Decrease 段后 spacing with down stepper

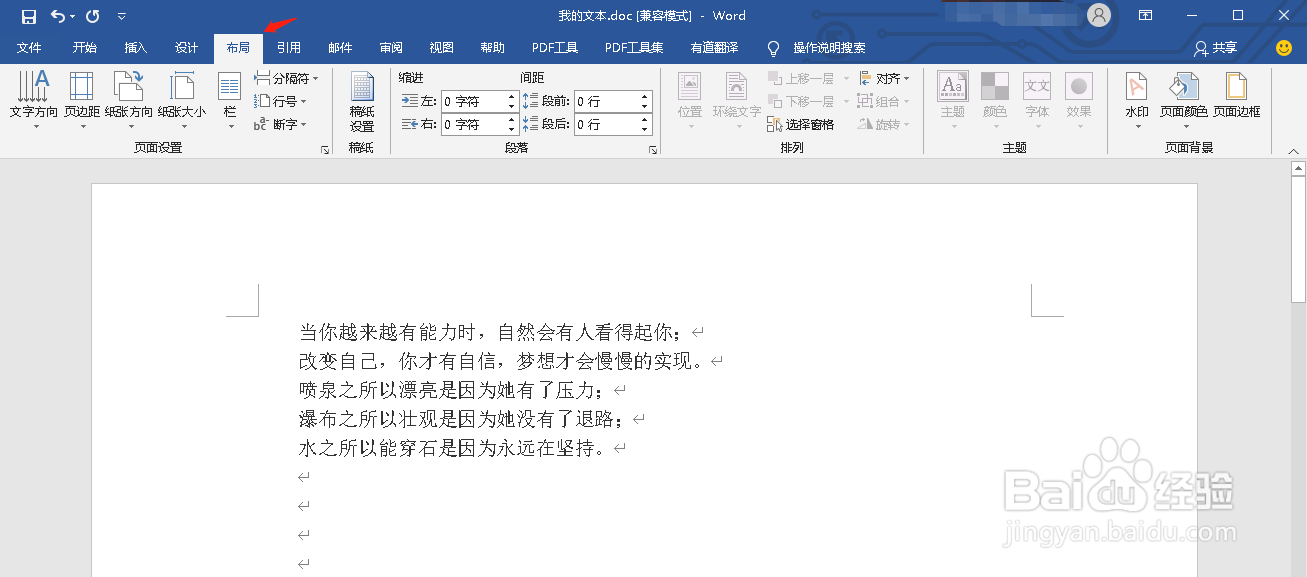point(645,130)
